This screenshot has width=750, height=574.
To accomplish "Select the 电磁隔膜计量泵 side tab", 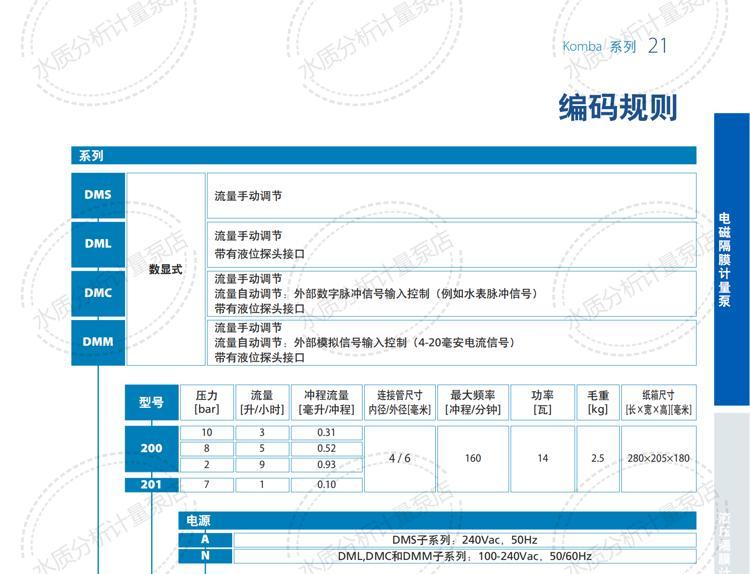I will pyautogui.click(x=731, y=259).
